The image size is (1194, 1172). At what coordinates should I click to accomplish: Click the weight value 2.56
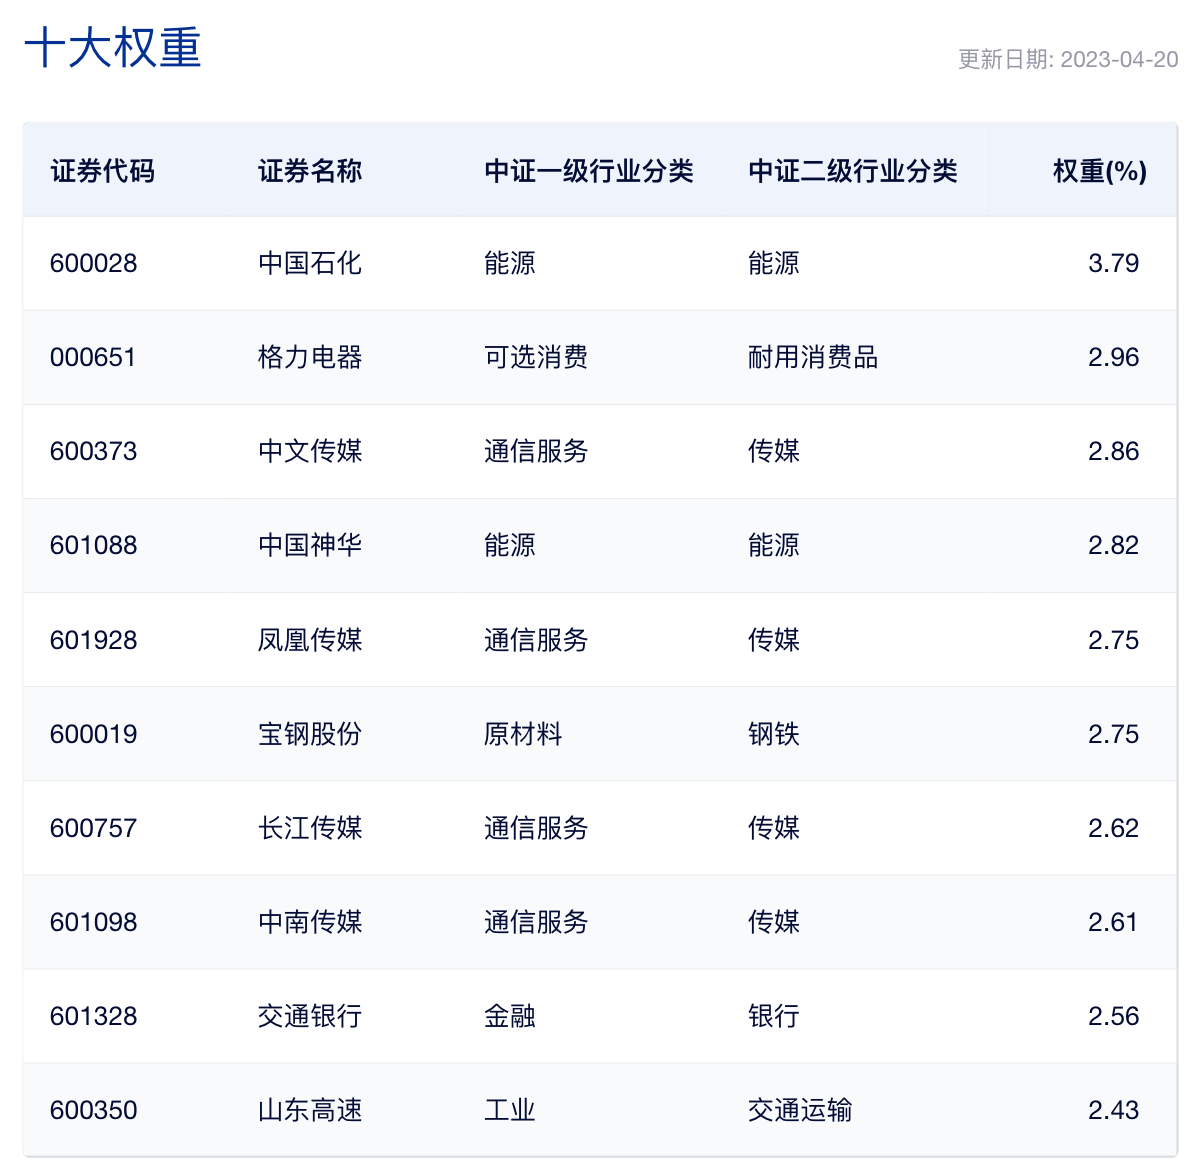click(1113, 1017)
